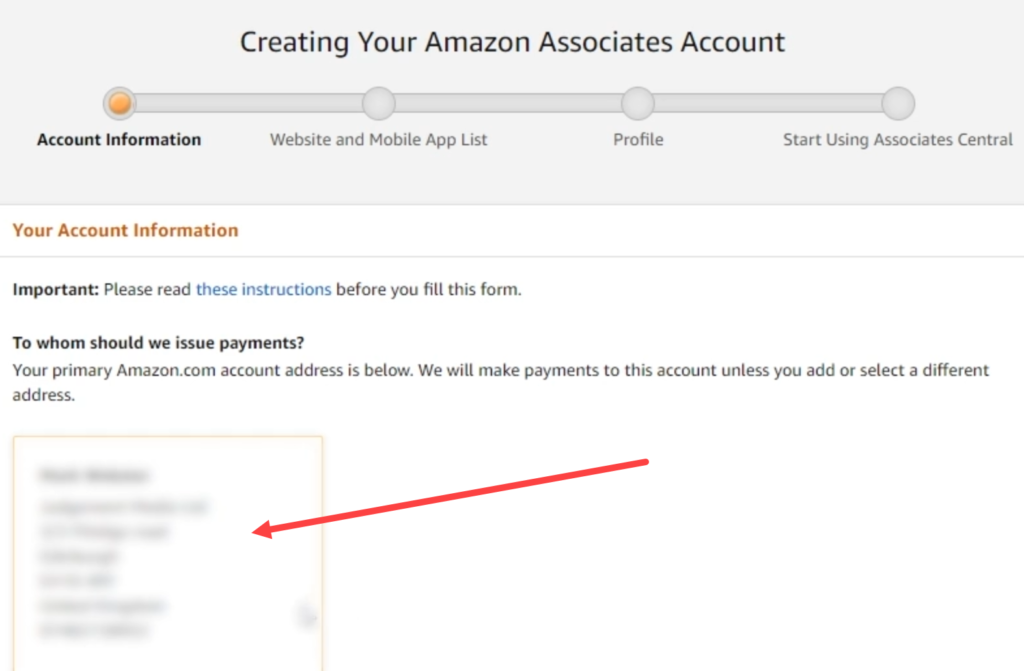Select the Account Information step label
Viewport: 1024px width, 671px height.
click(x=119, y=140)
